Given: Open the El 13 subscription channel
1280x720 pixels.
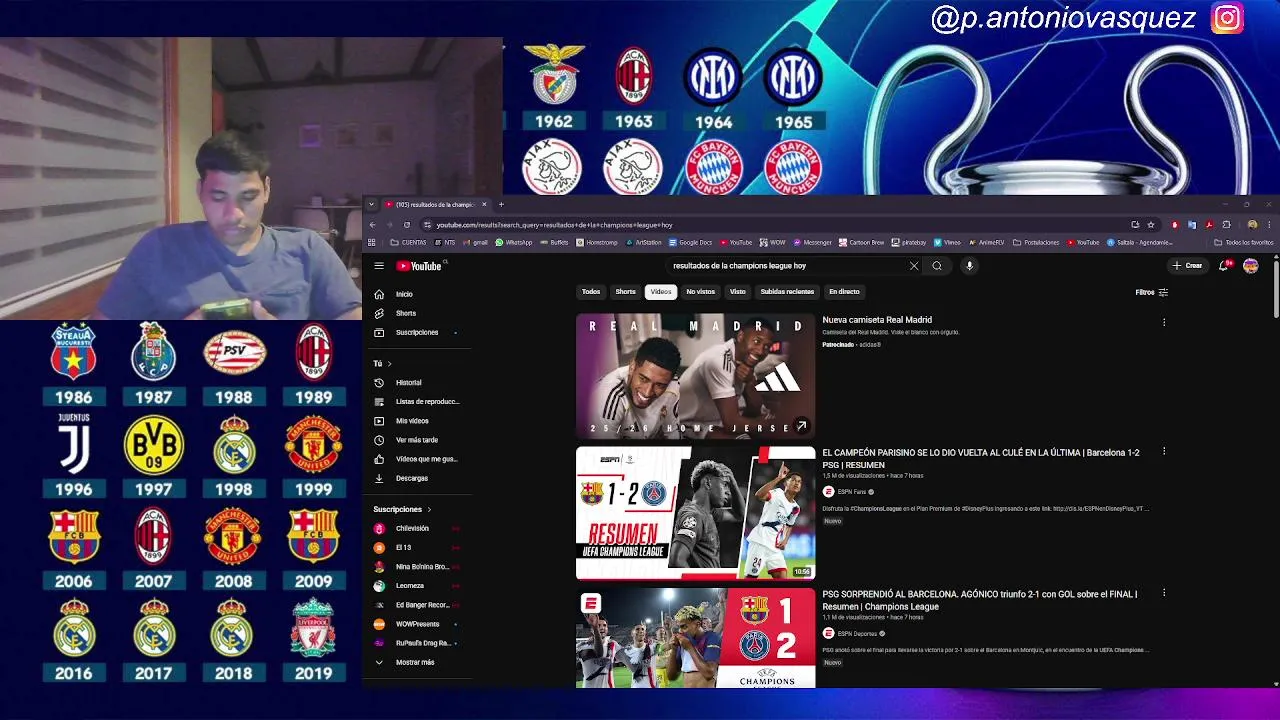Looking at the screenshot, I should pyautogui.click(x=403, y=547).
